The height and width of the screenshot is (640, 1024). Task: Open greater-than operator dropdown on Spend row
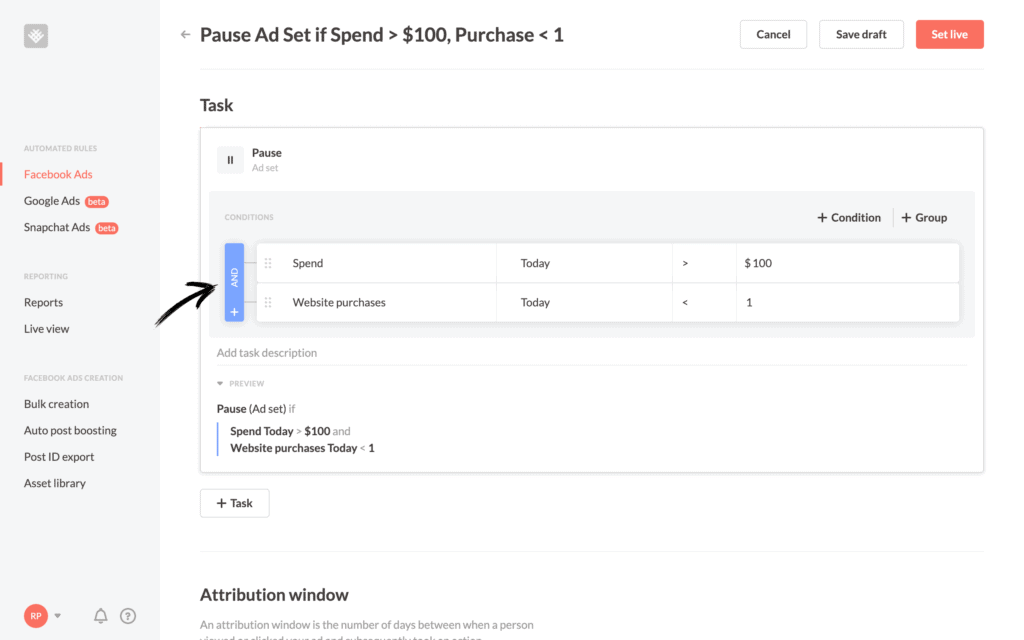704,263
